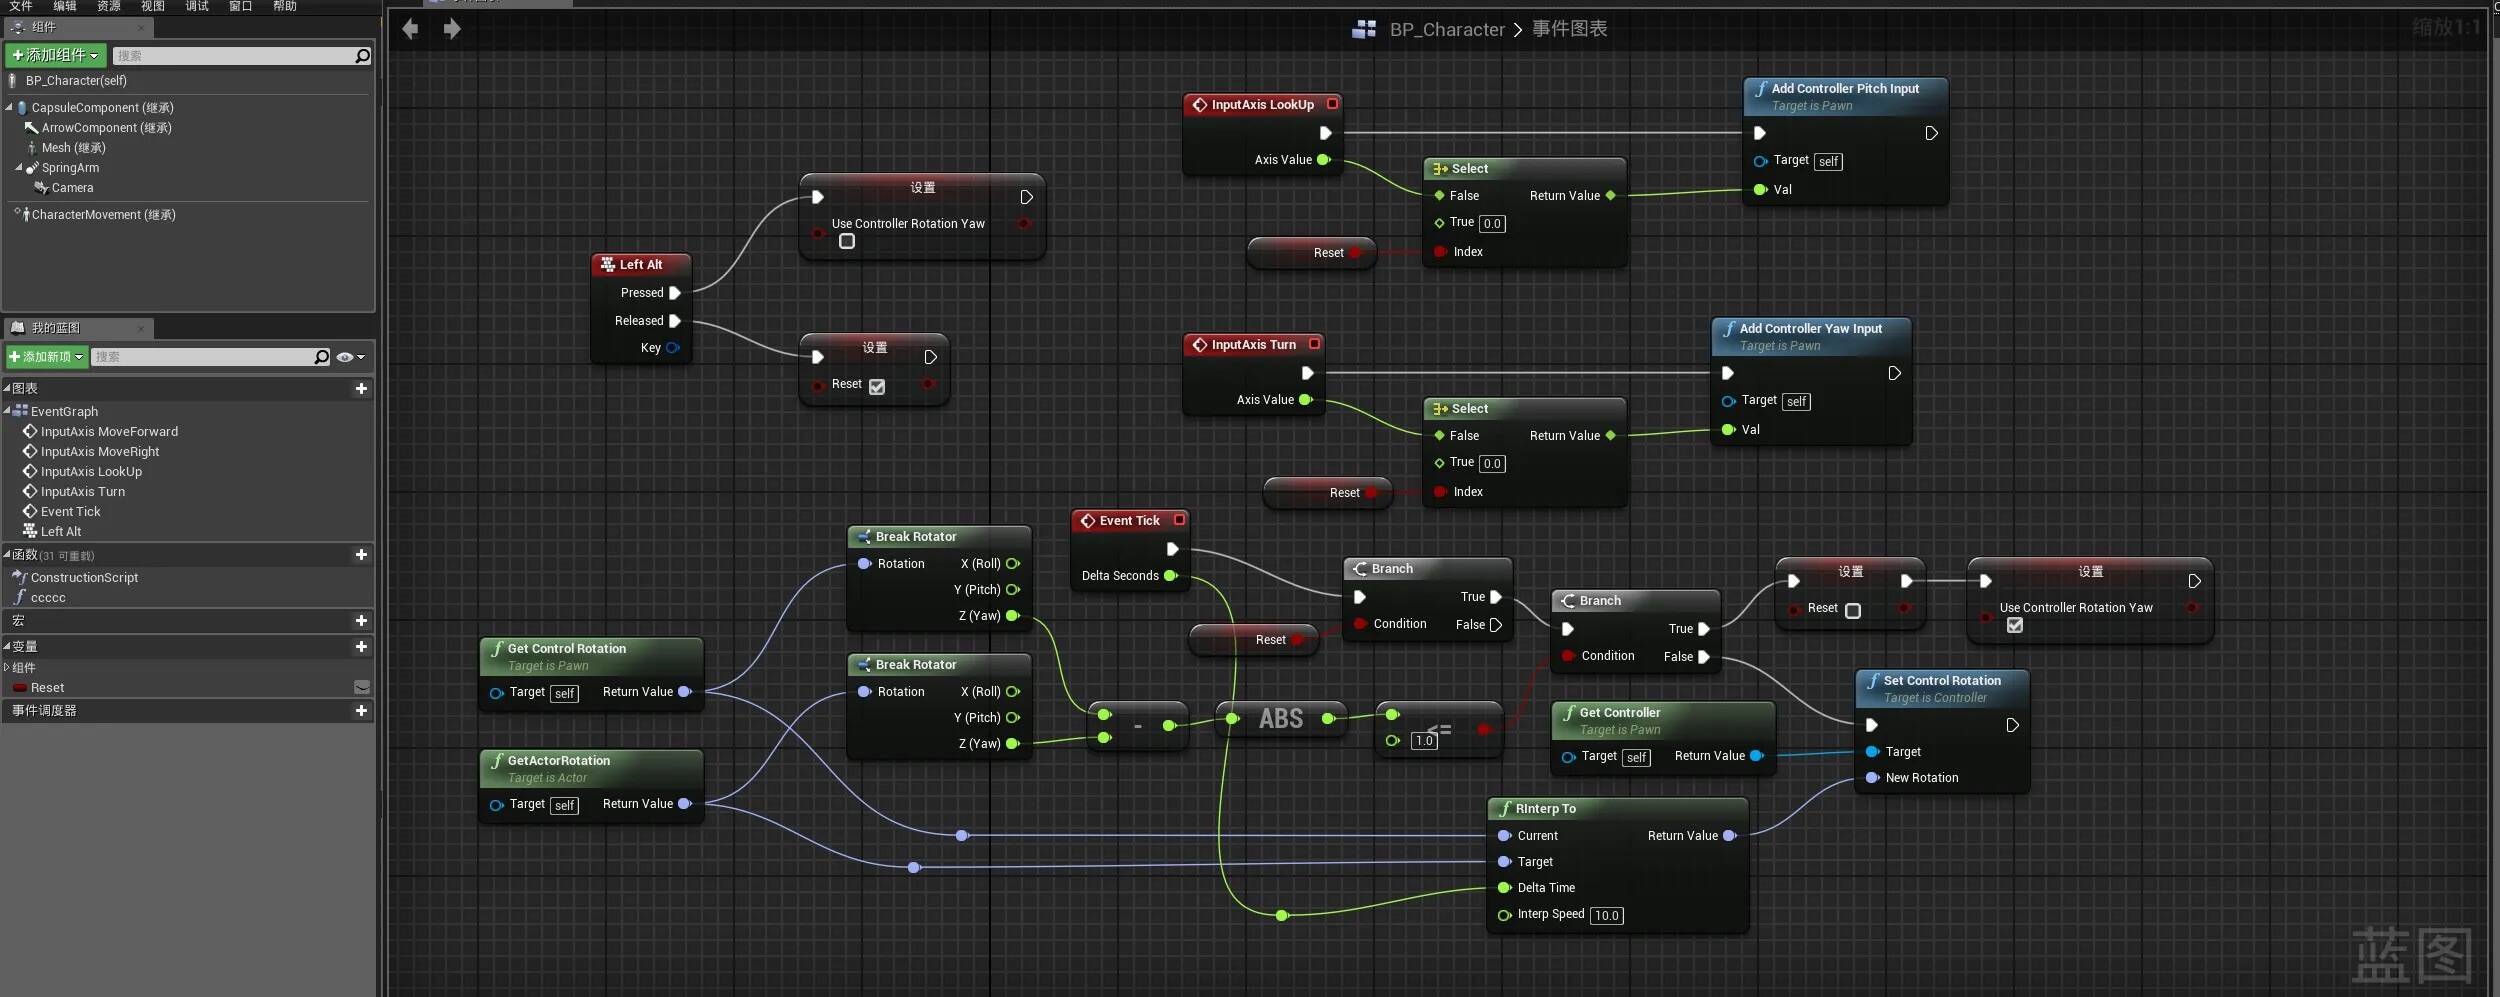
Task: Click plus icon to add new graph
Action: coord(361,389)
